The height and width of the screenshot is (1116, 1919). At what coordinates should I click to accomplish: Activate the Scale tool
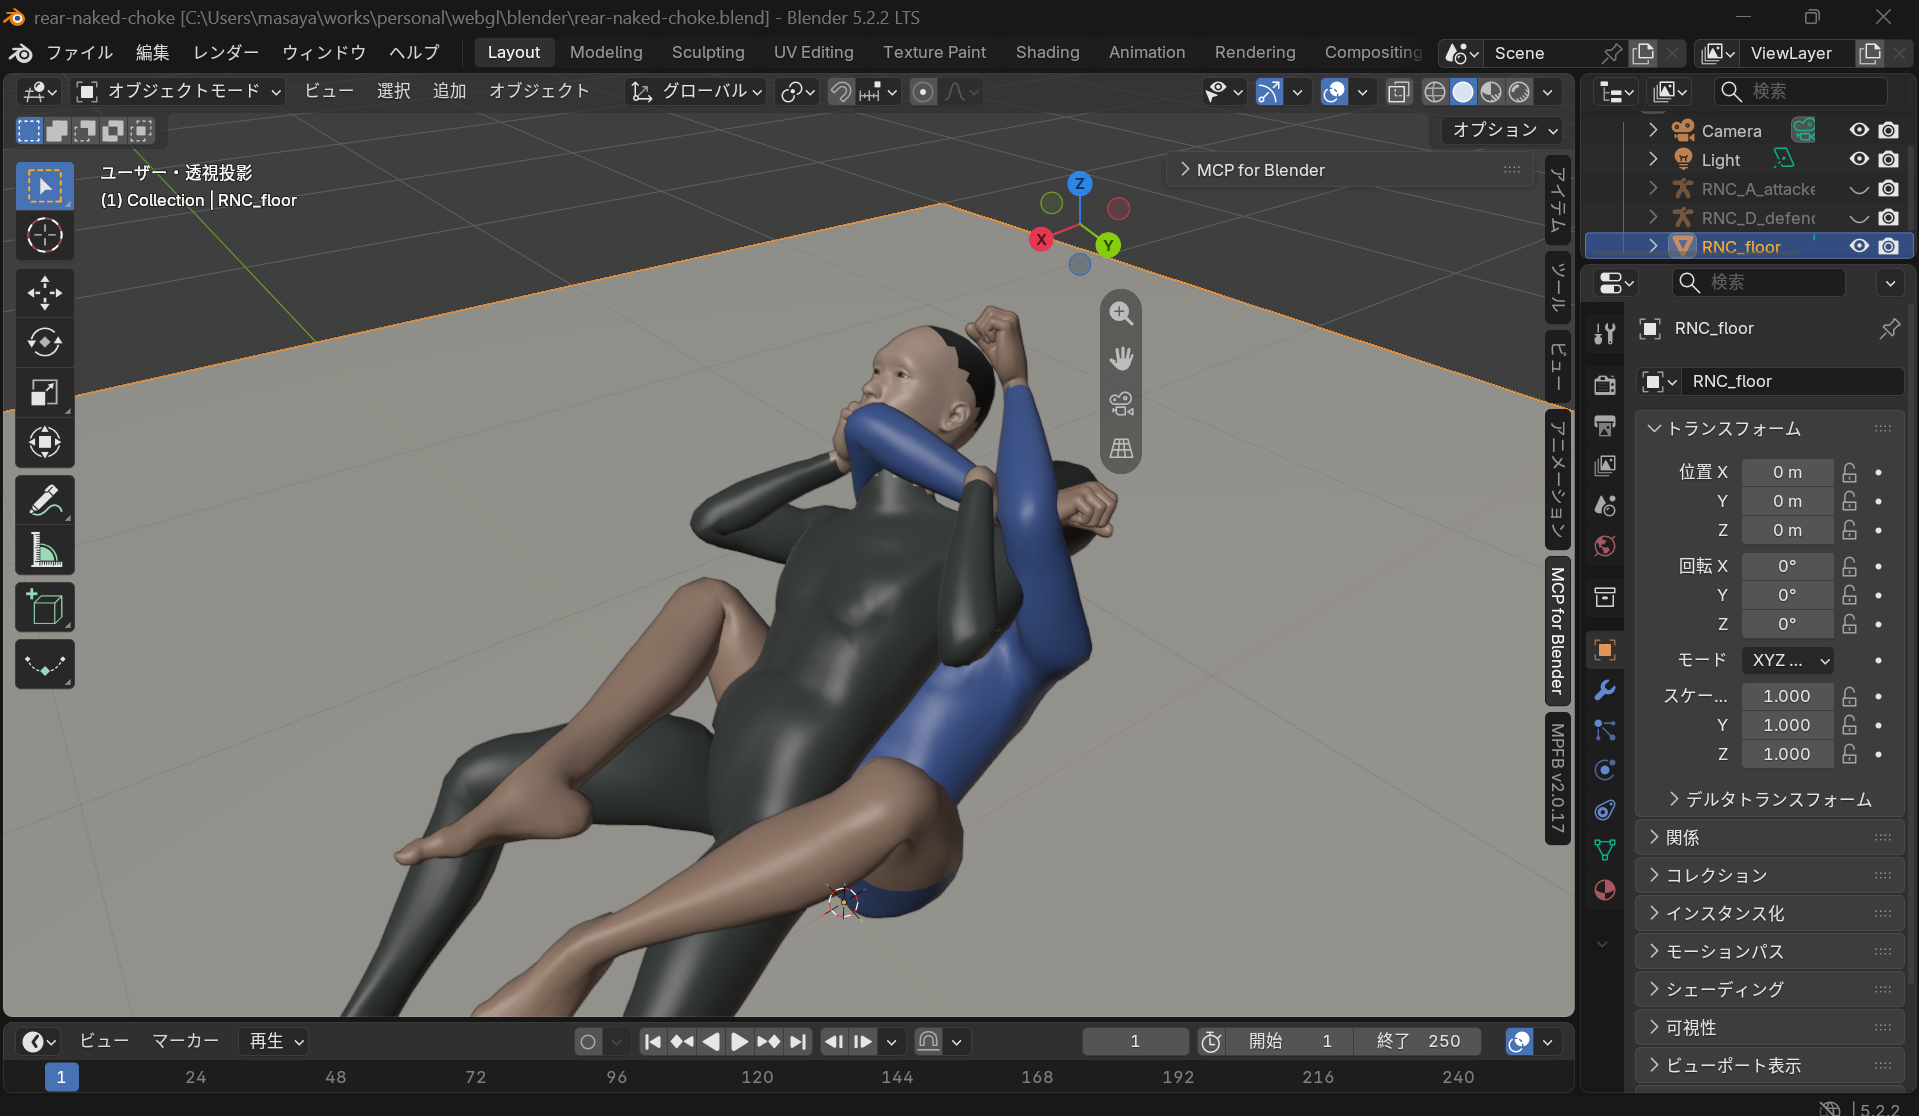point(45,393)
